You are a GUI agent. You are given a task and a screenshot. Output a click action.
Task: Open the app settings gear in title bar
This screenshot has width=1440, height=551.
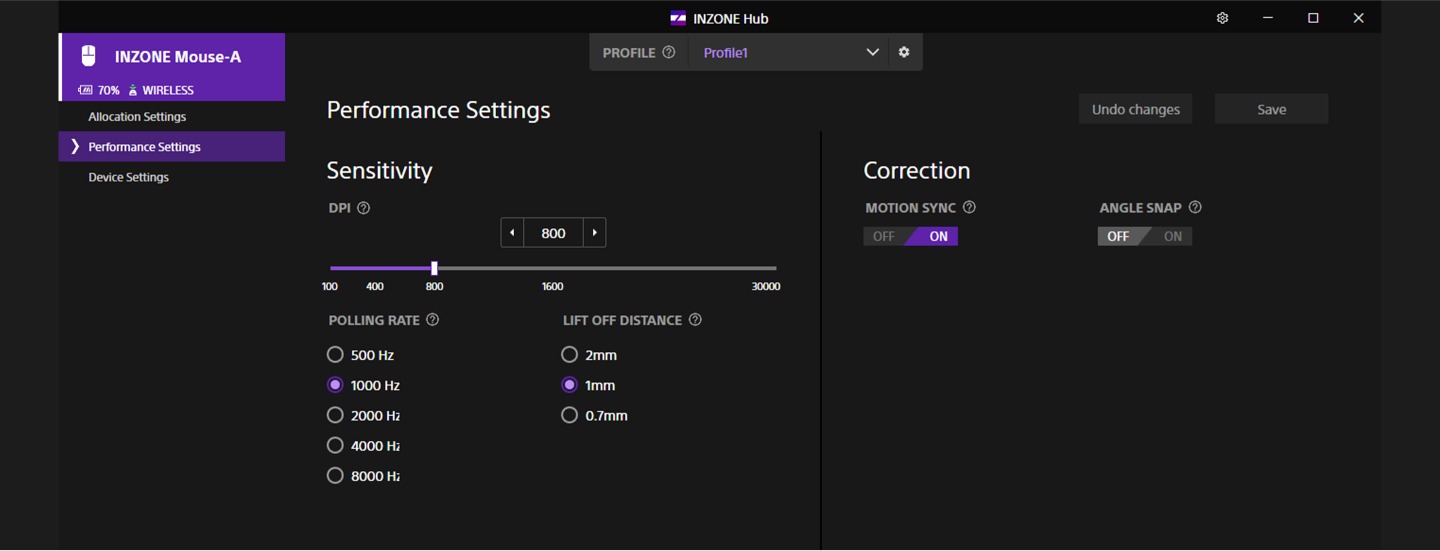pyautogui.click(x=1222, y=18)
